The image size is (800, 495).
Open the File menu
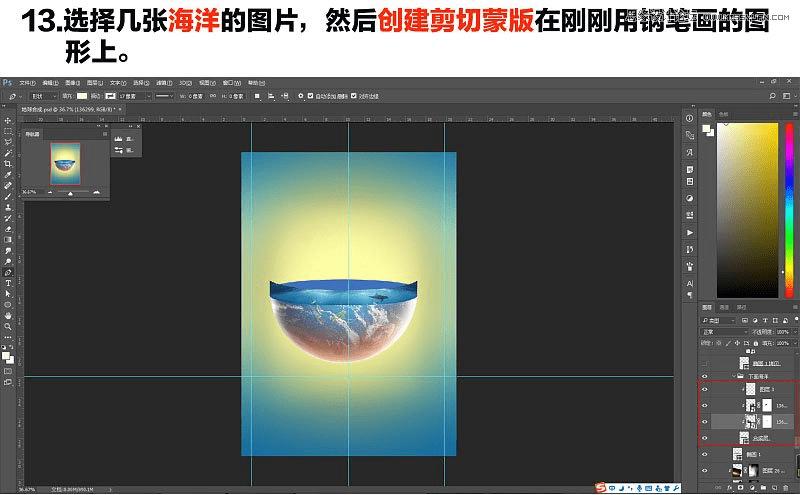[x=27, y=83]
